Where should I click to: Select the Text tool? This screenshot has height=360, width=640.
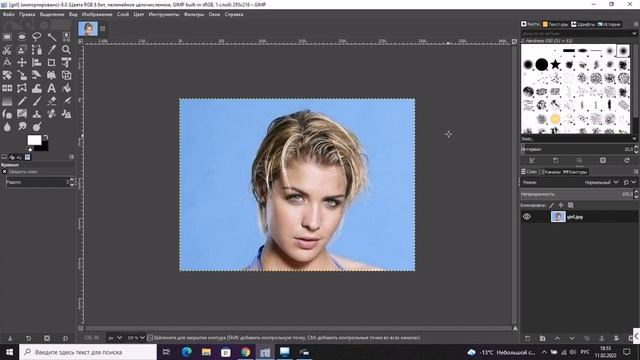tap(51, 88)
